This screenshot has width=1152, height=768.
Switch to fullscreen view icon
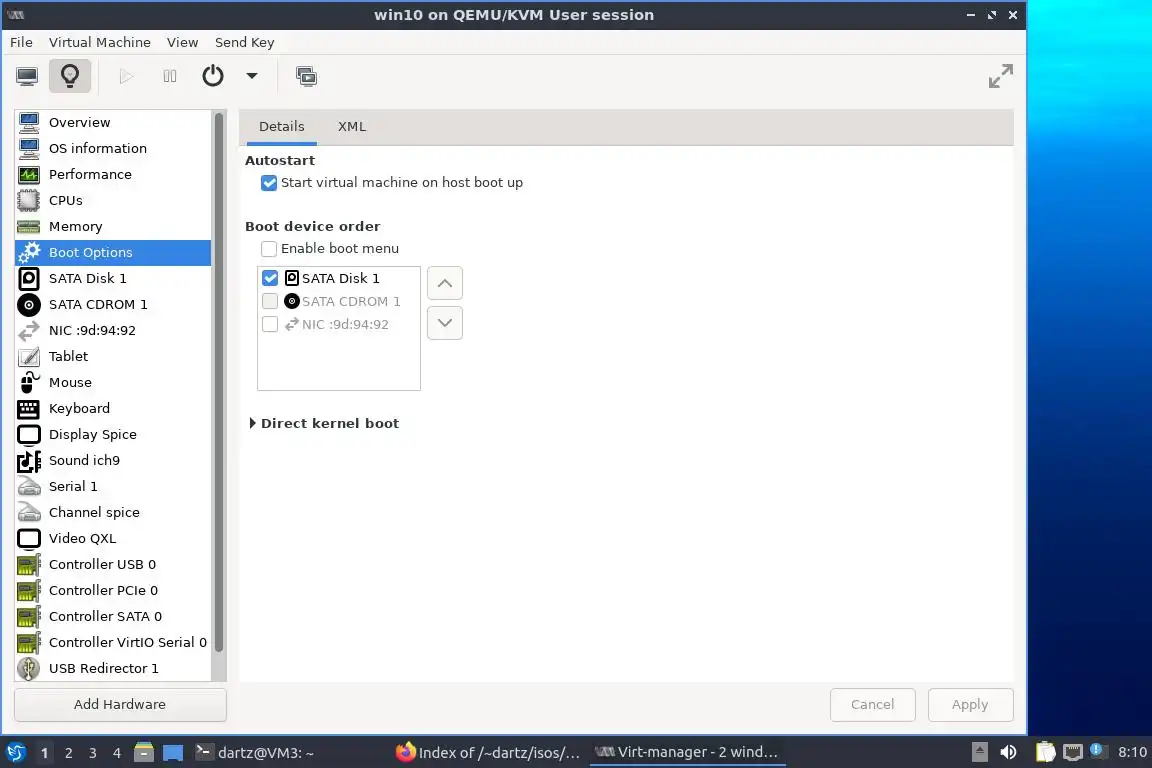[1000, 76]
